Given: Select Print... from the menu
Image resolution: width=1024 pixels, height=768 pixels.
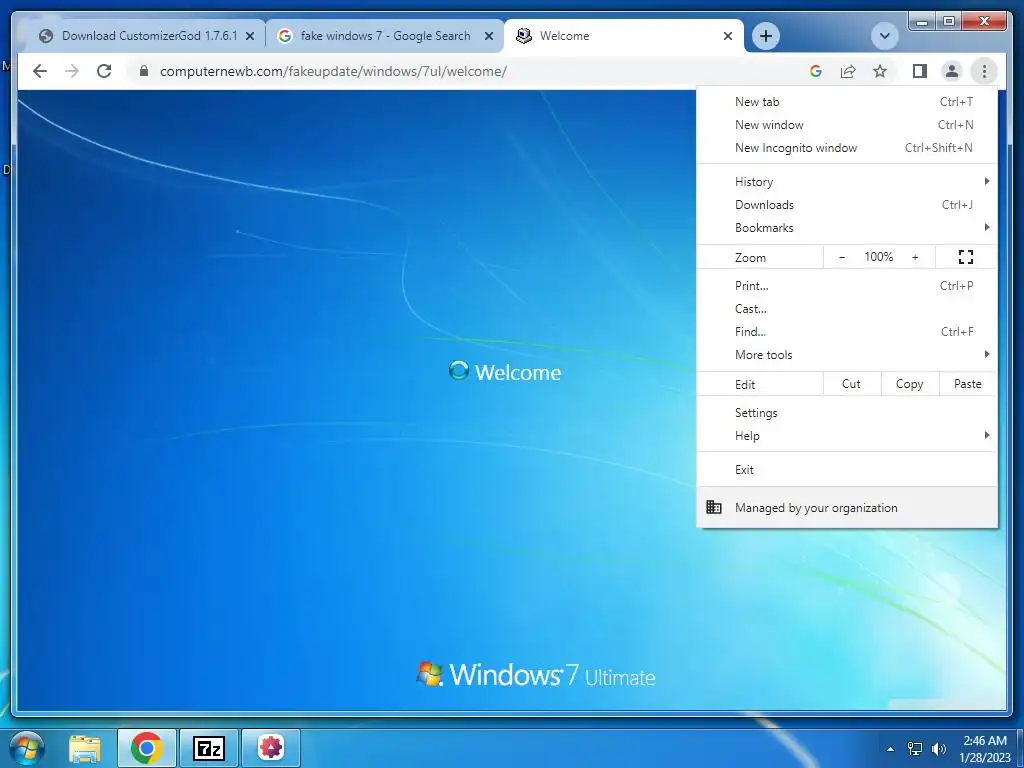Looking at the screenshot, I should tap(847, 285).
